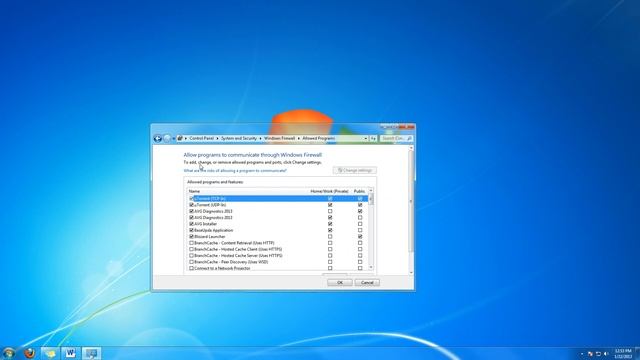Click the Forward navigation arrow button
Image resolution: width=640 pixels, height=360 pixels.
click(x=167, y=139)
